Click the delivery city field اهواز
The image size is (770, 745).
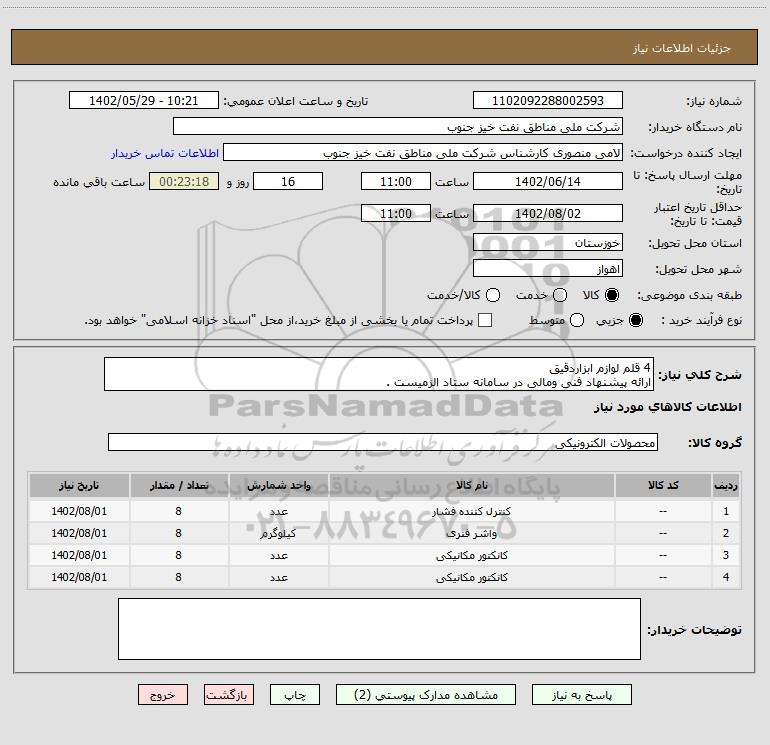[548, 269]
